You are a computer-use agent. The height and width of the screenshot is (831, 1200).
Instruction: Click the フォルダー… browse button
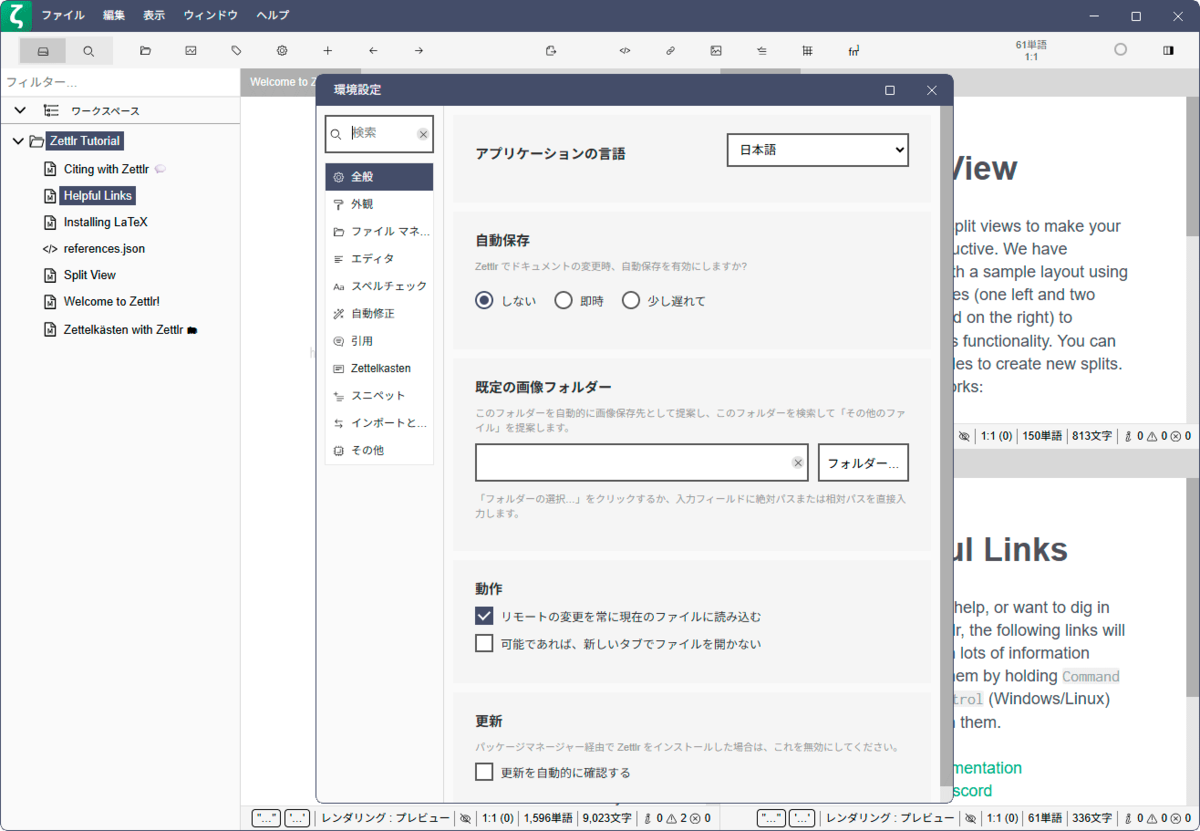point(863,463)
